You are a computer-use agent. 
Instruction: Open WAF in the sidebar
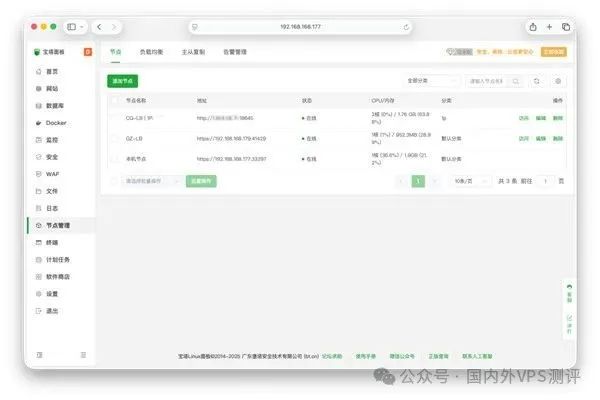52,174
